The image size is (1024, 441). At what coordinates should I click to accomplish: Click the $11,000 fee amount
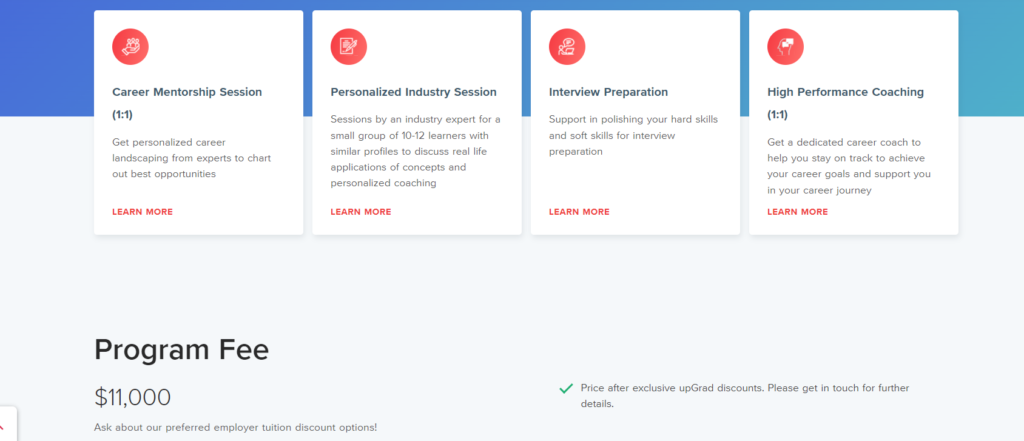133,397
